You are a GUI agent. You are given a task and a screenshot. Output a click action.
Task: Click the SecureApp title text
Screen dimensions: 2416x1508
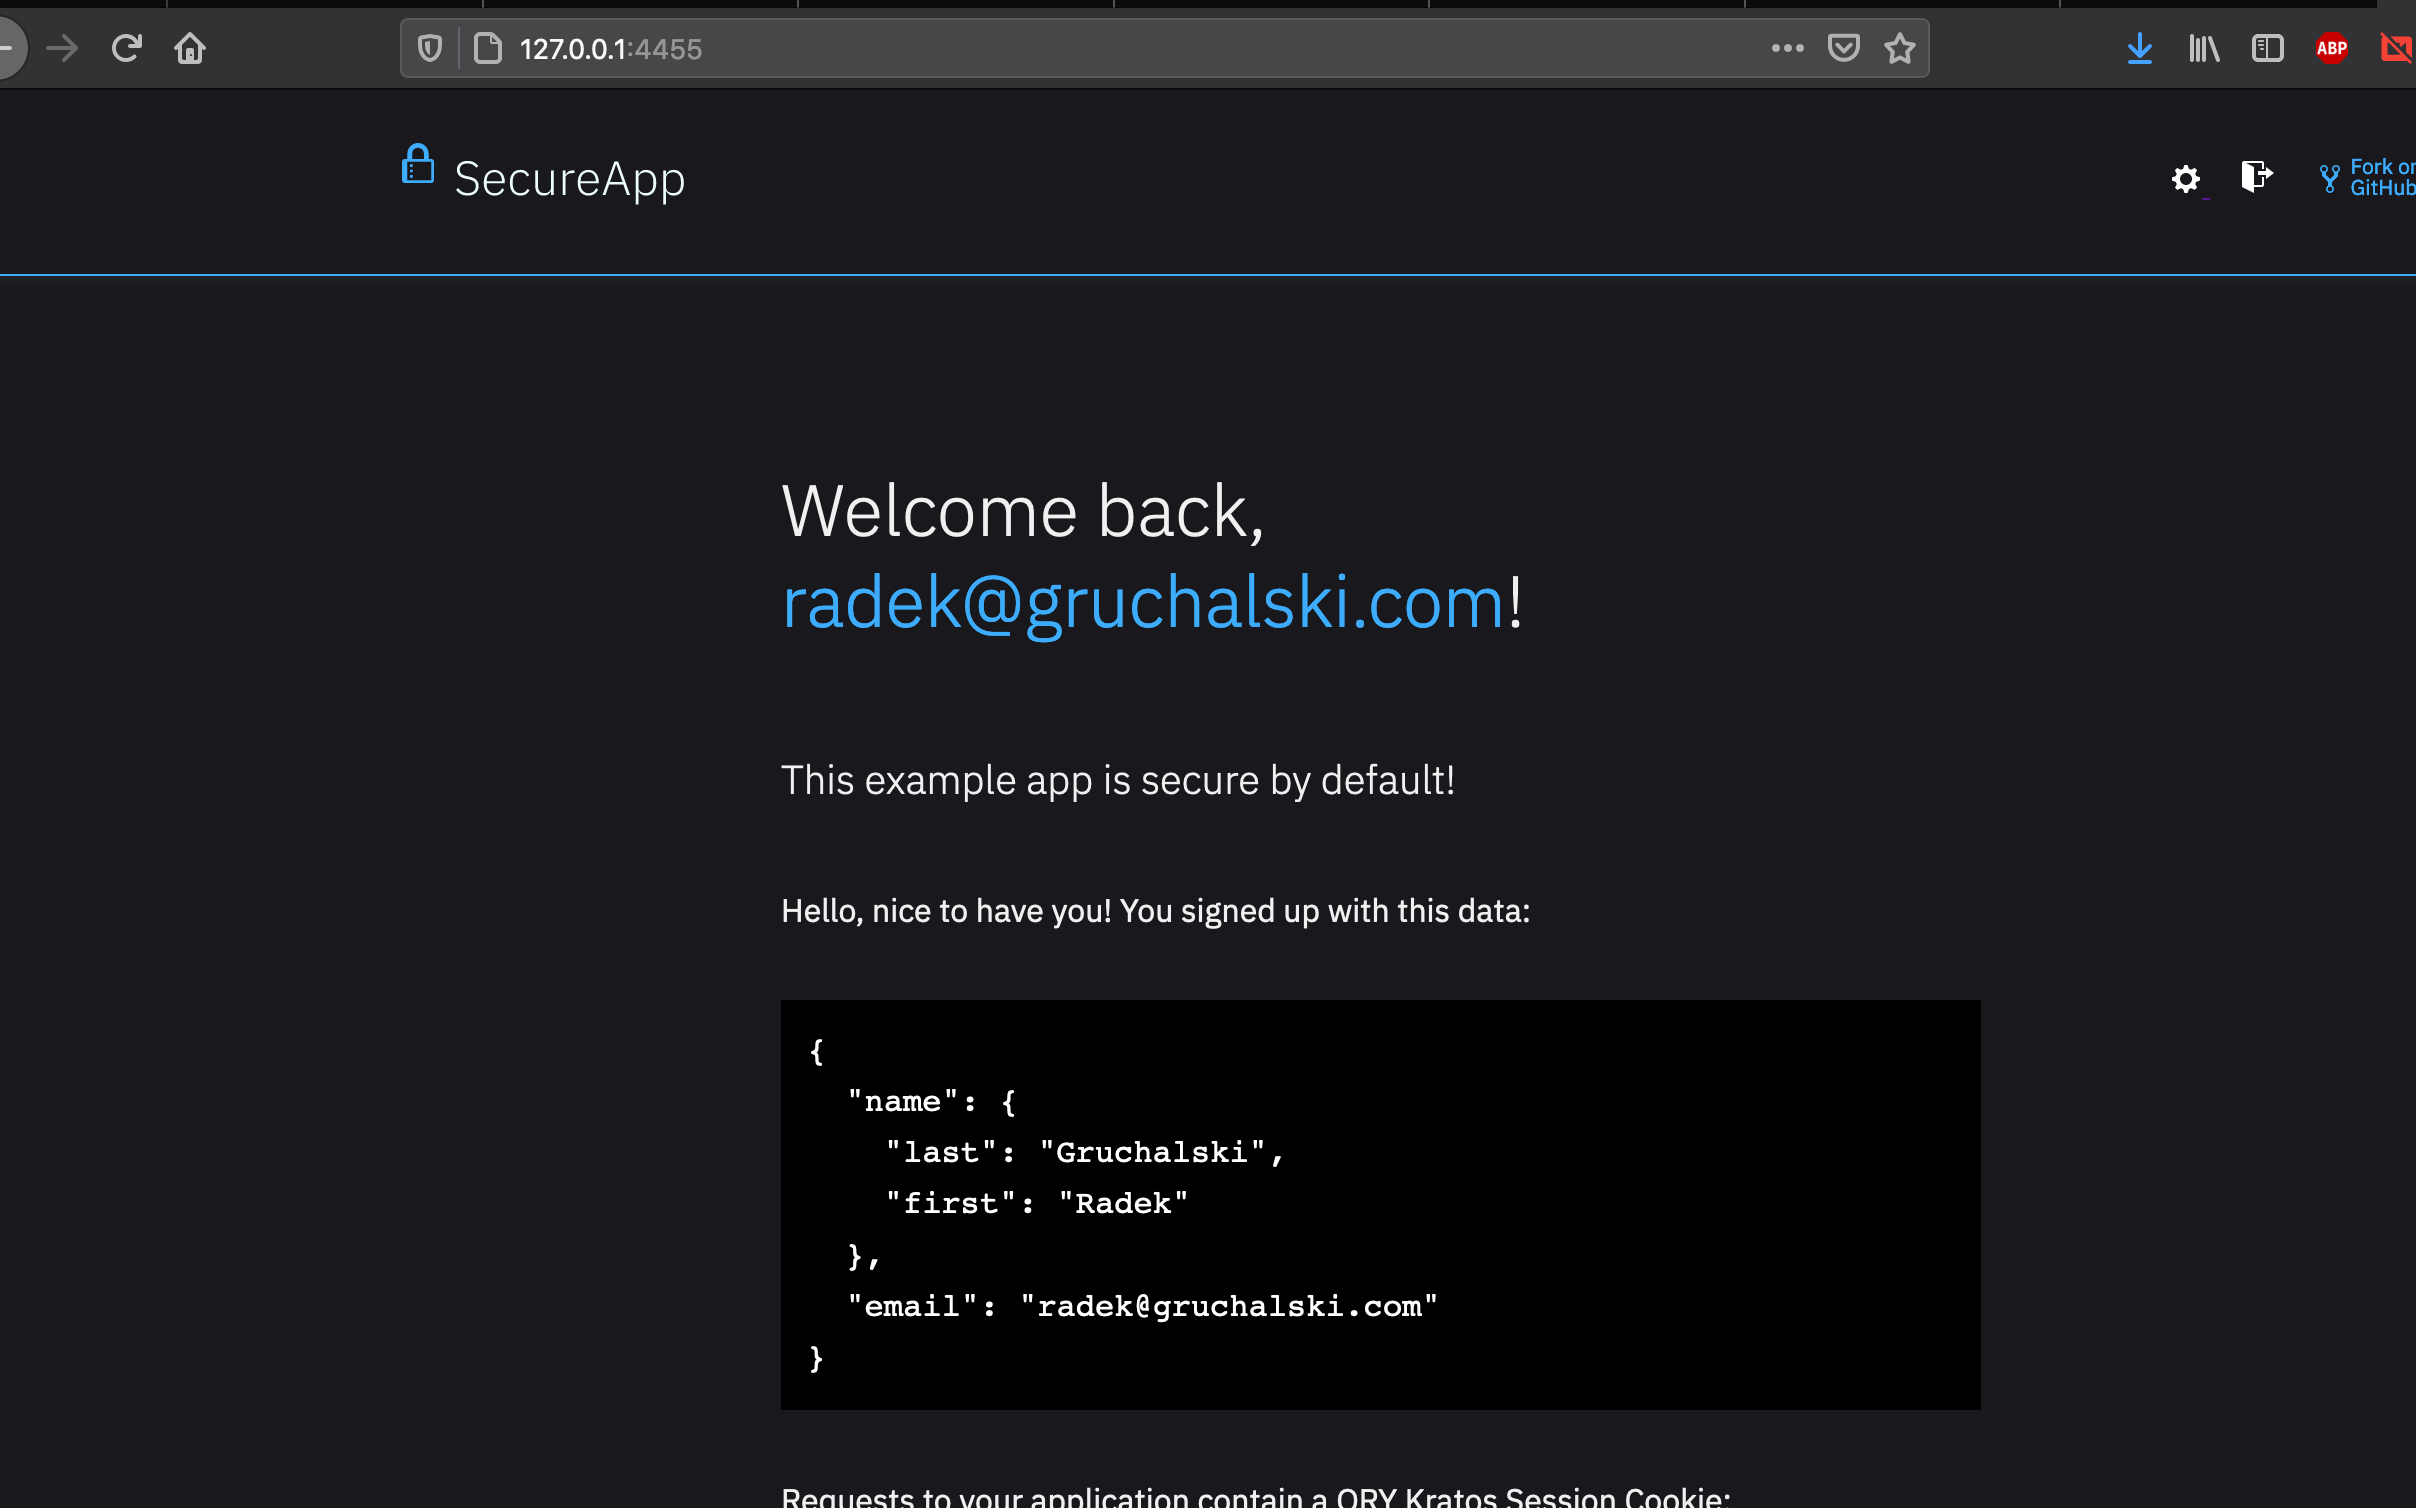(569, 179)
